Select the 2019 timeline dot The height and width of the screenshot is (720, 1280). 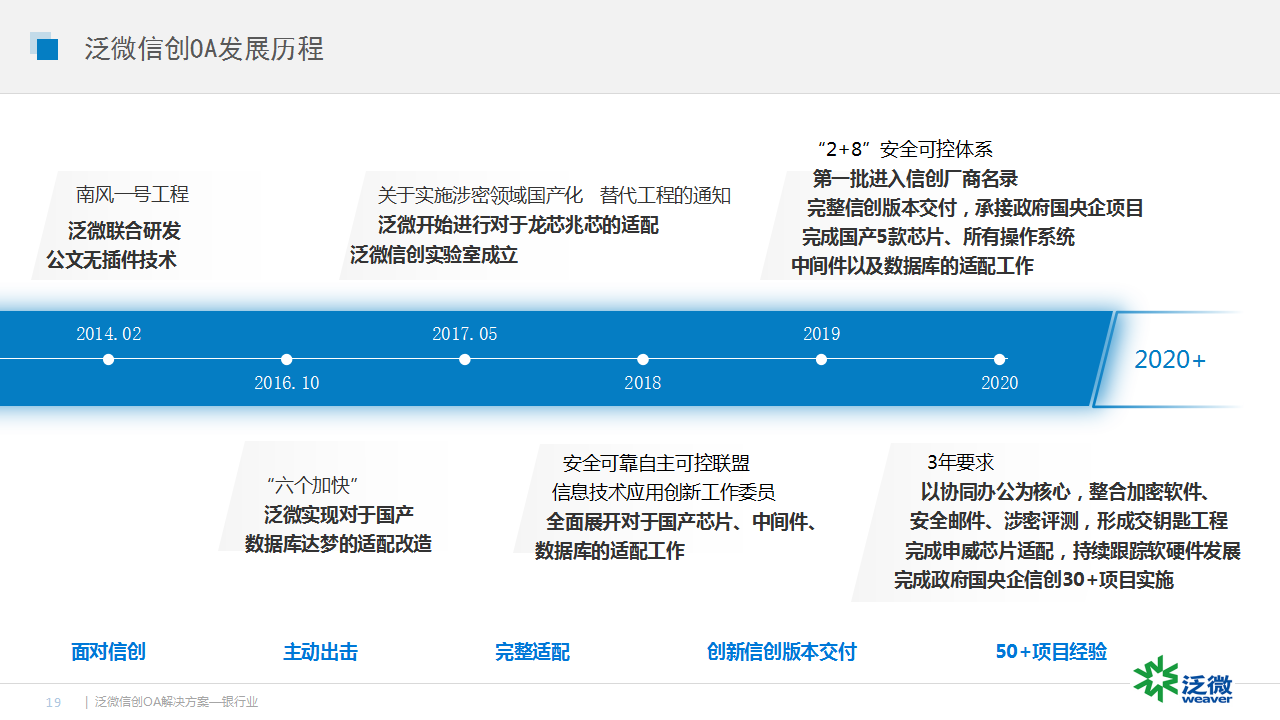pos(821,359)
